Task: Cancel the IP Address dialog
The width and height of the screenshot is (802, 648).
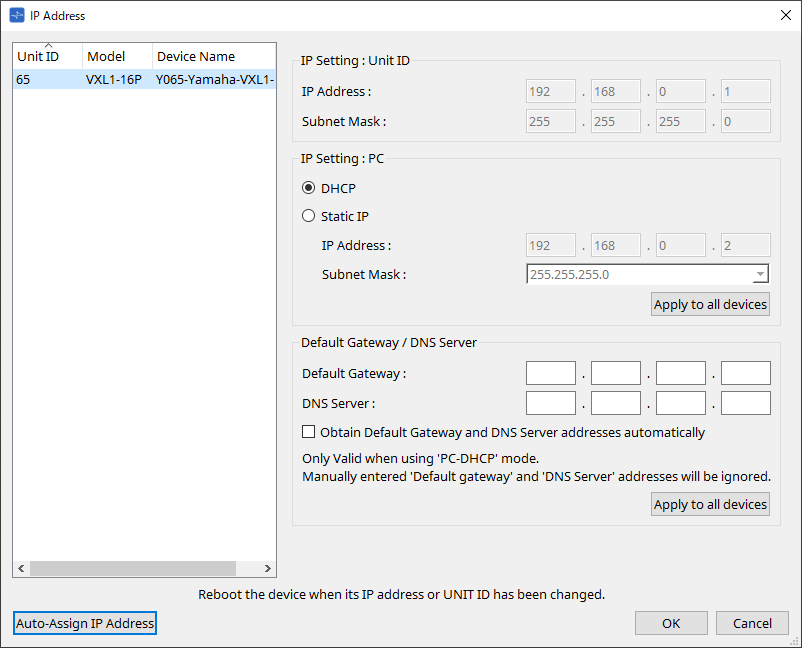Action: click(x=752, y=623)
